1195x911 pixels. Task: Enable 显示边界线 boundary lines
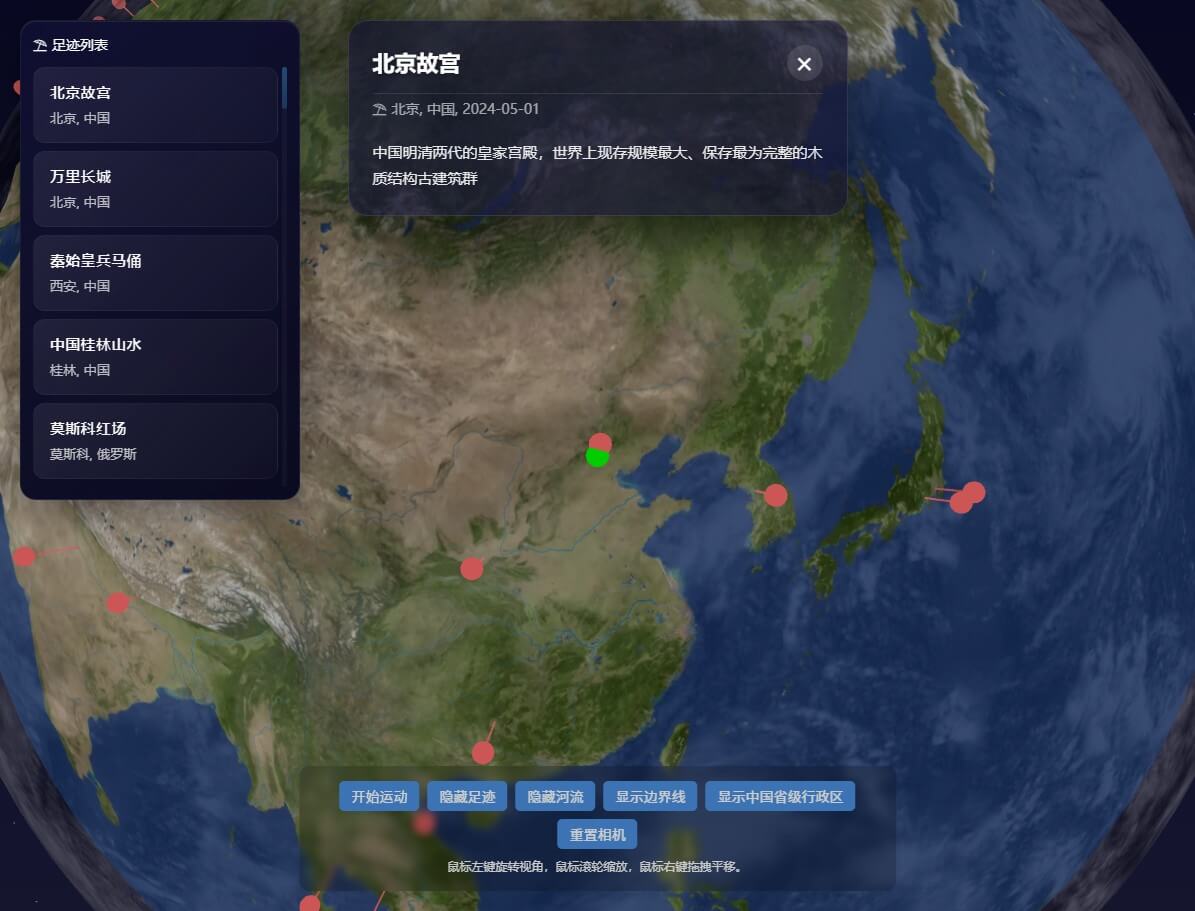pos(650,796)
